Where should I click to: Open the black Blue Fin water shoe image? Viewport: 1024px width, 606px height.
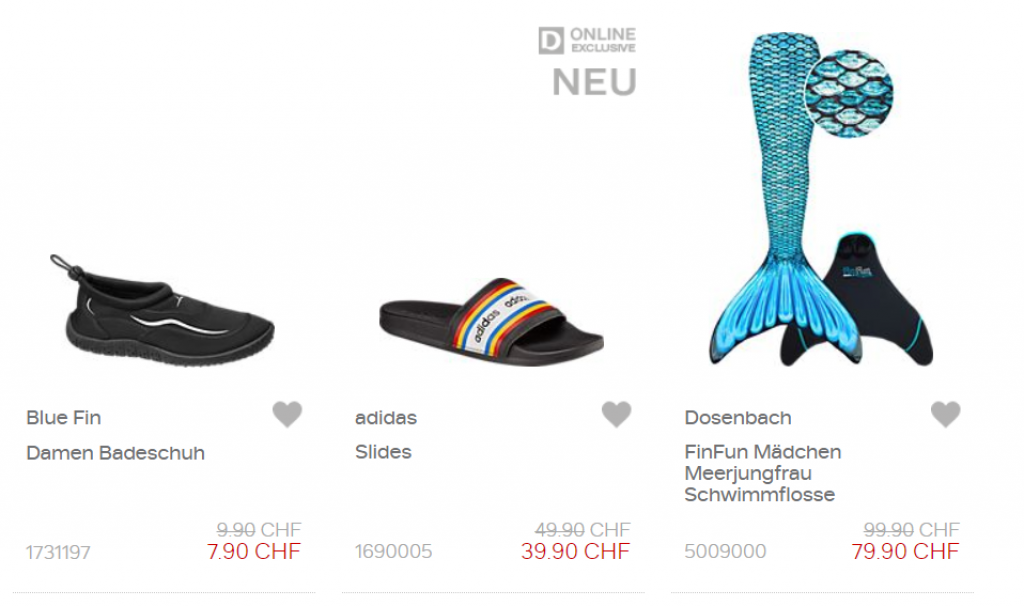coord(162,310)
